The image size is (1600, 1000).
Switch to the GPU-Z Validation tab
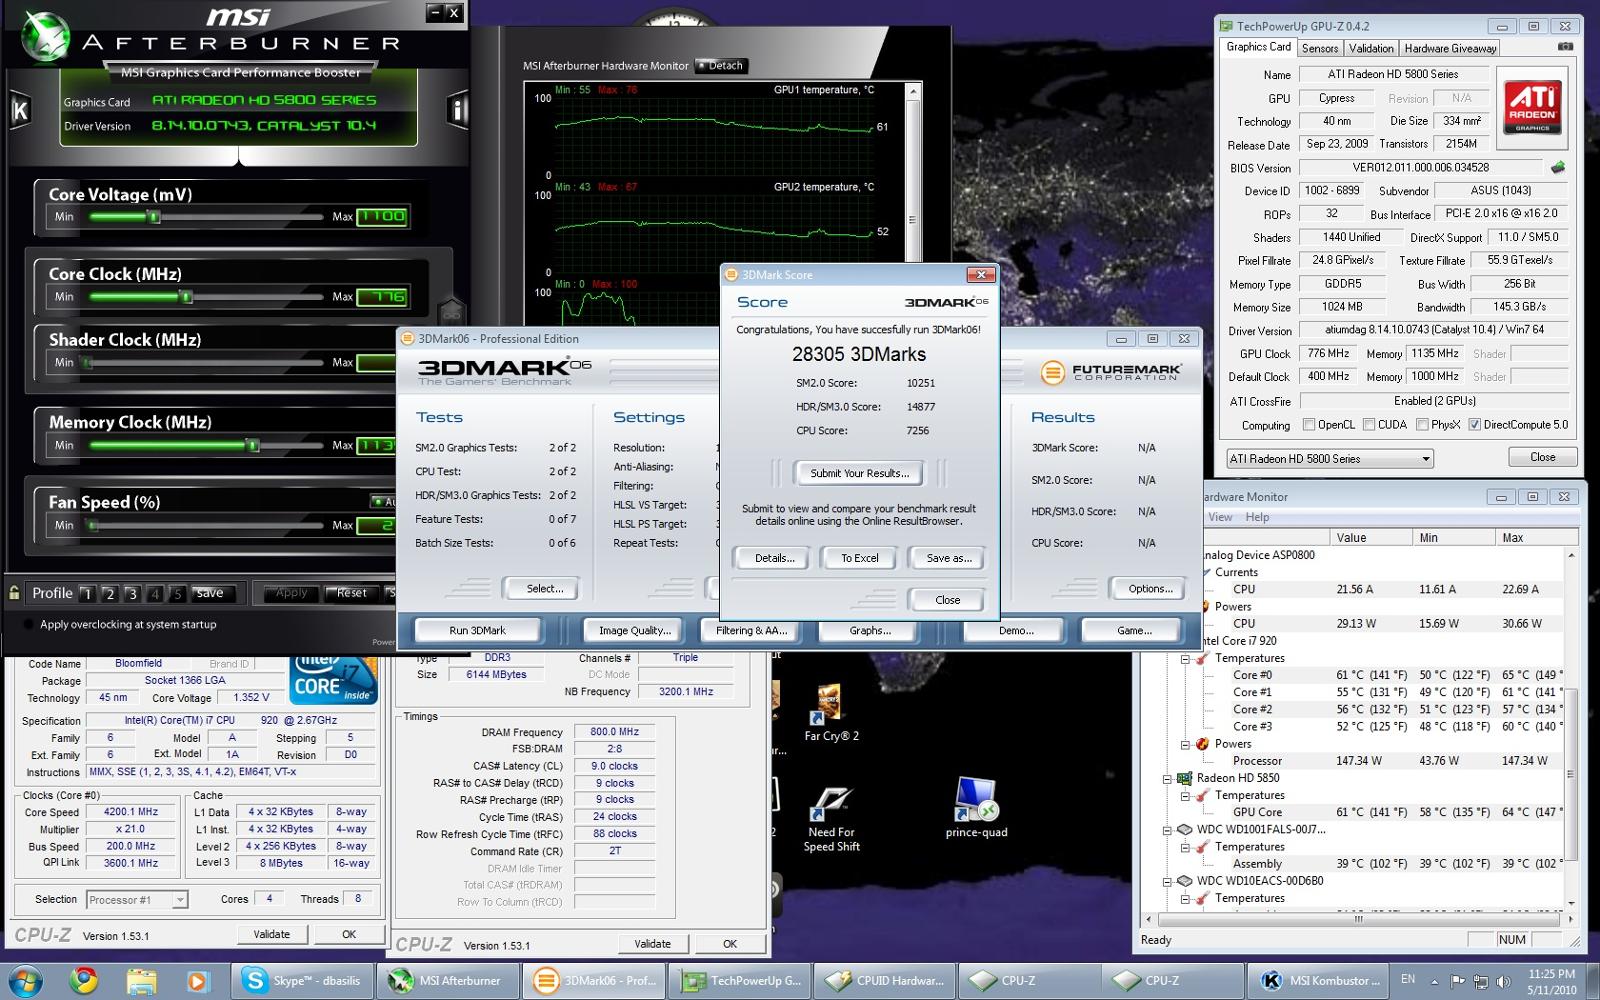1370,48
